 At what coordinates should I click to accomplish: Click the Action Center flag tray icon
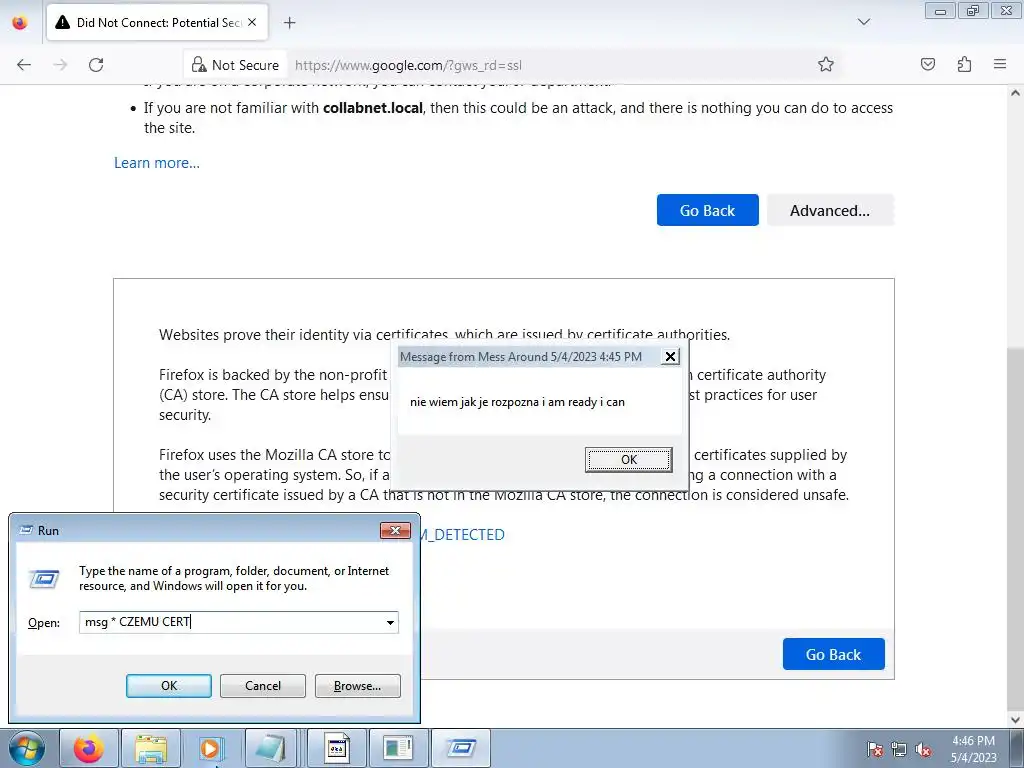tap(875, 749)
